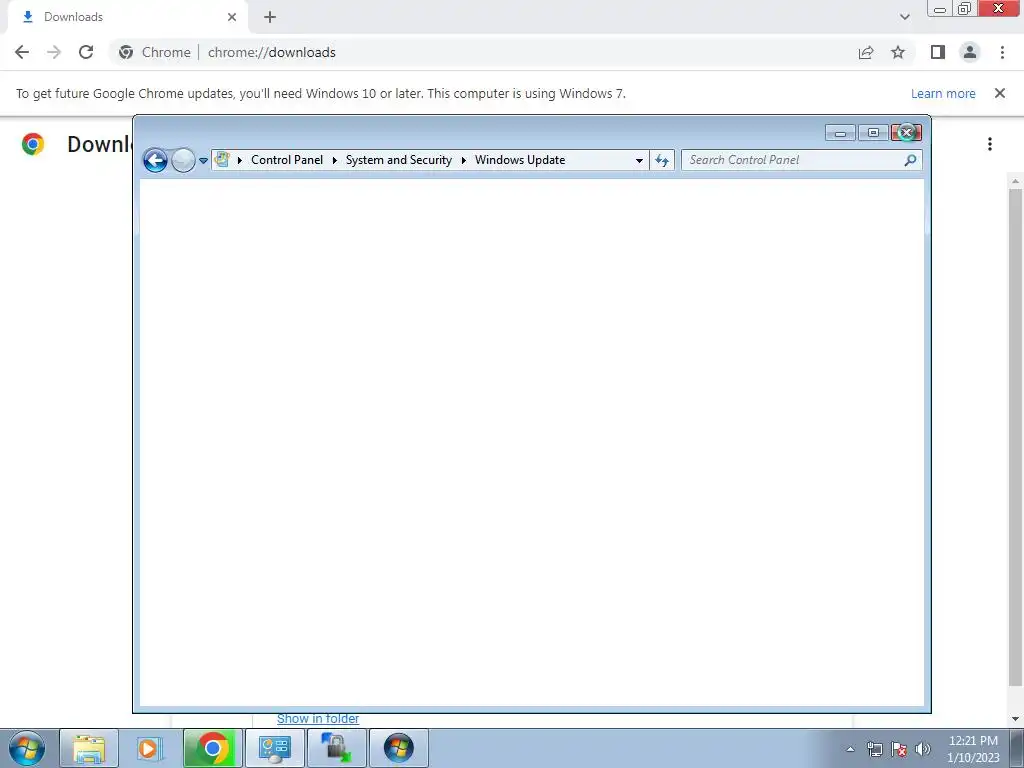Share this page icon in Chrome

[x=866, y=52]
